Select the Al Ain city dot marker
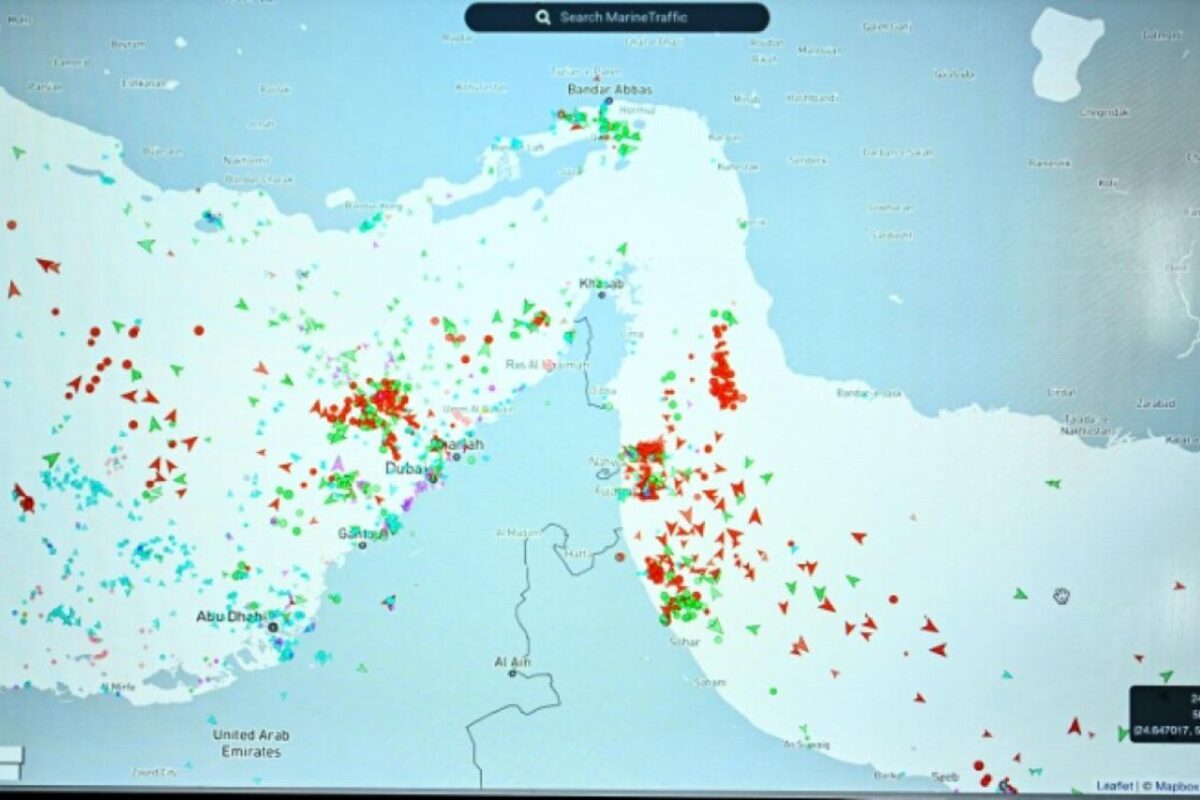This screenshot has height=800, width=1200. pyautogui.click(x=512, y=674)
